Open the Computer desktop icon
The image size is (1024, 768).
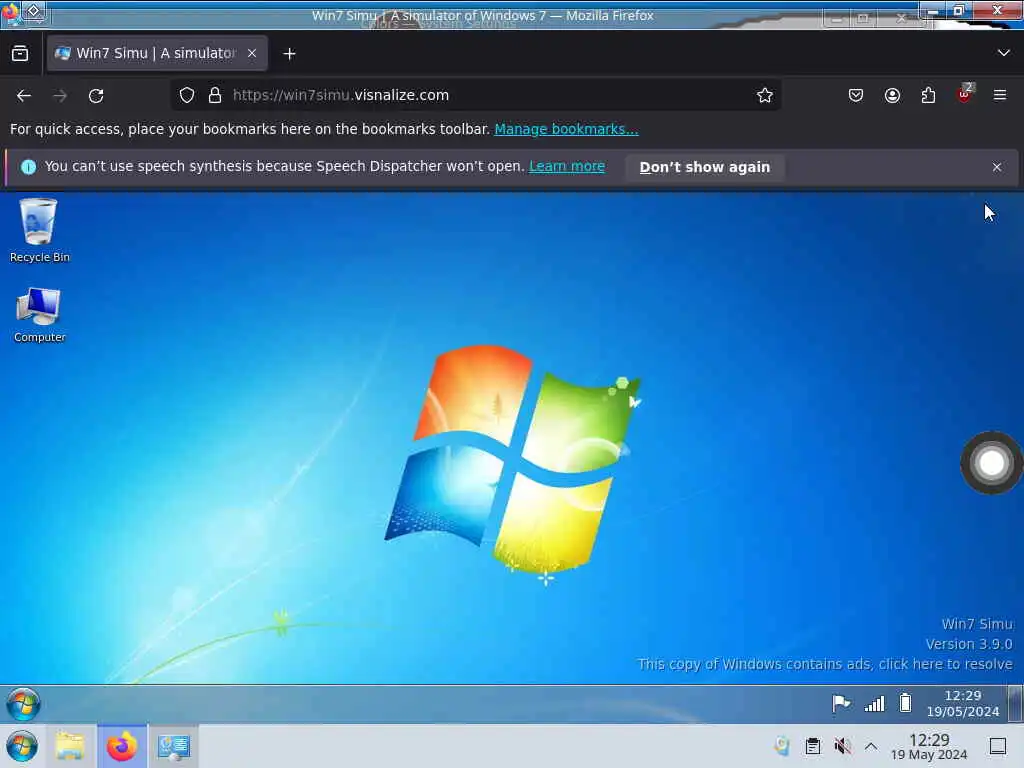(39, 315)
